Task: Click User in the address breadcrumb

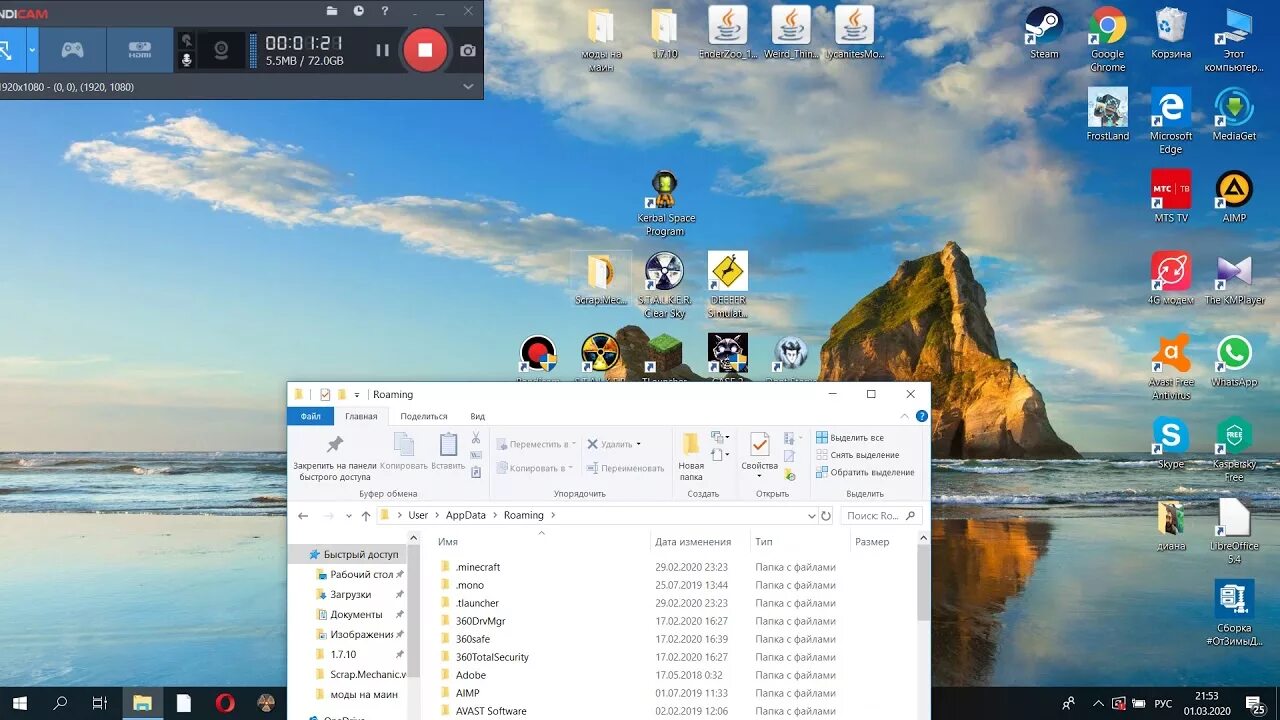Action: (x=418, y=516)
